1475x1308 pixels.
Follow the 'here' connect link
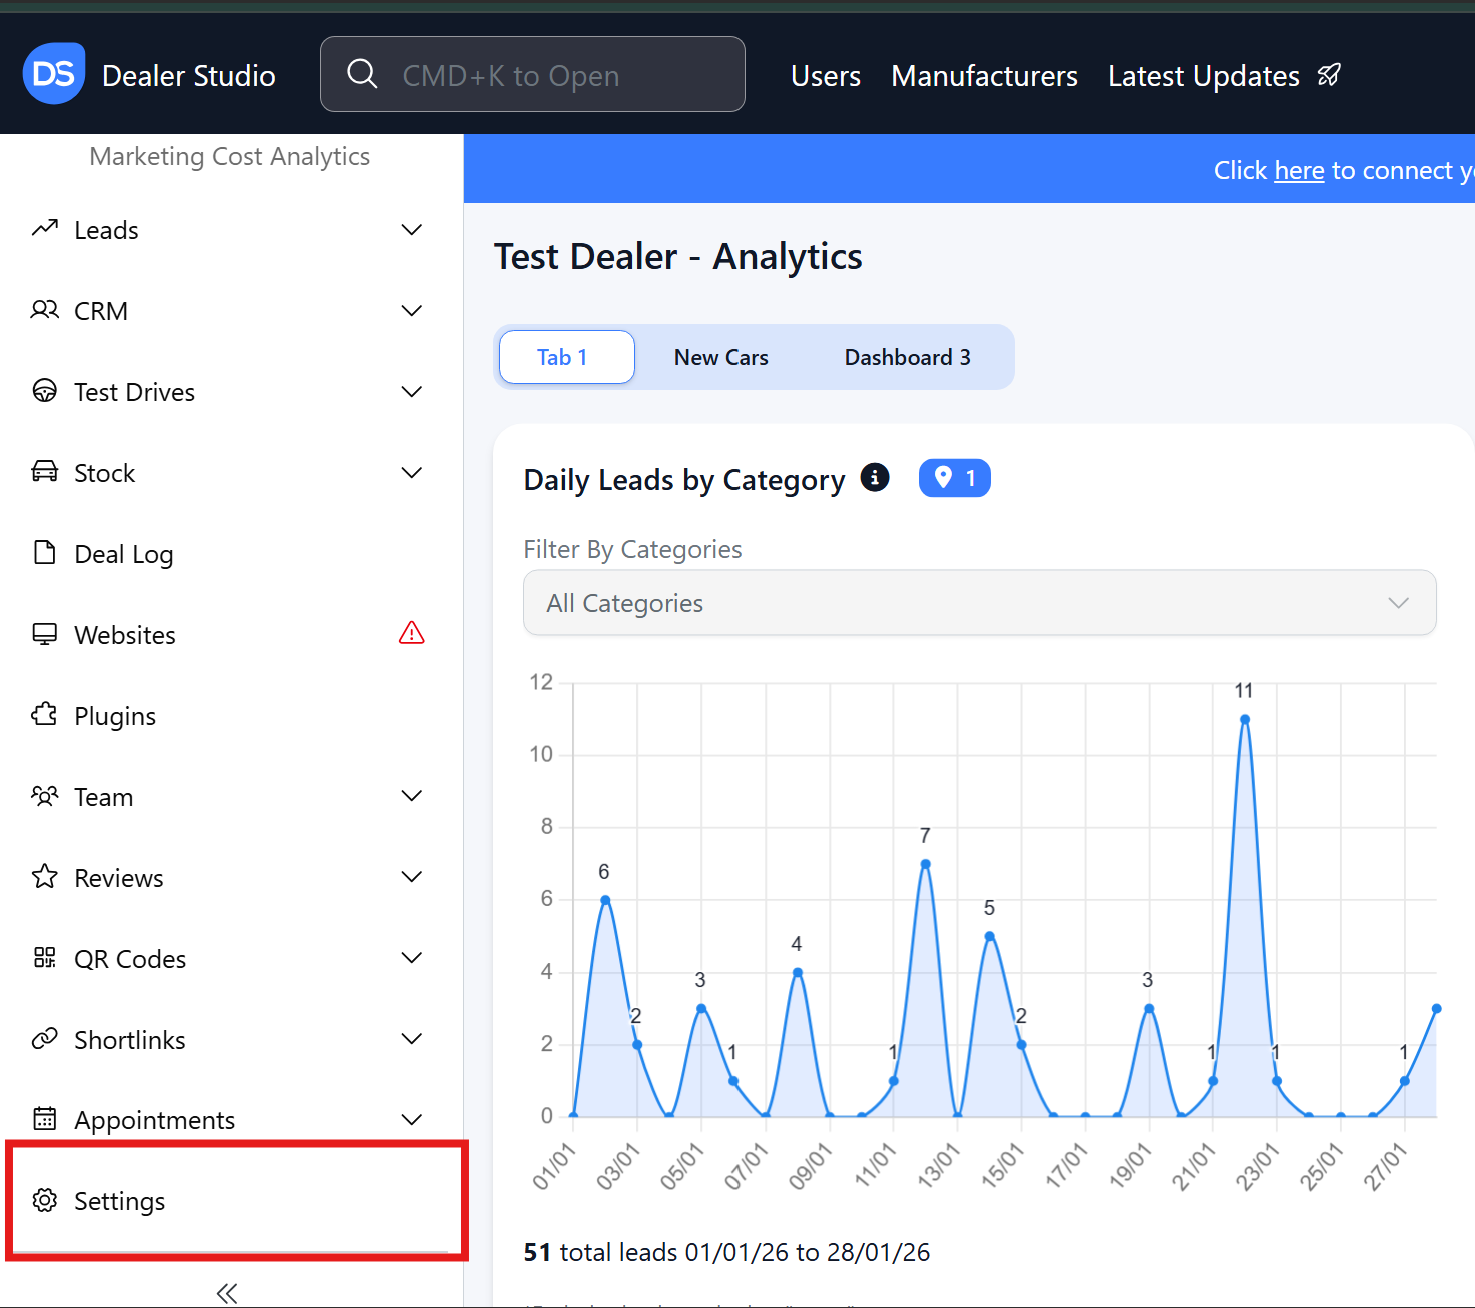(1299, 171)
